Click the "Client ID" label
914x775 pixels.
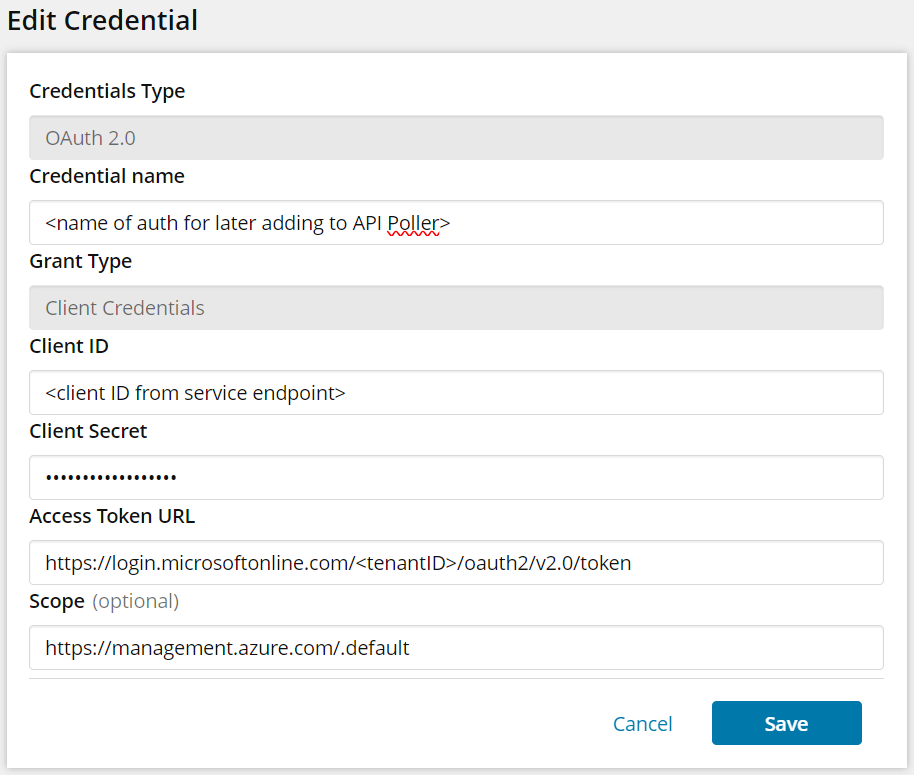tap(69, 346)
